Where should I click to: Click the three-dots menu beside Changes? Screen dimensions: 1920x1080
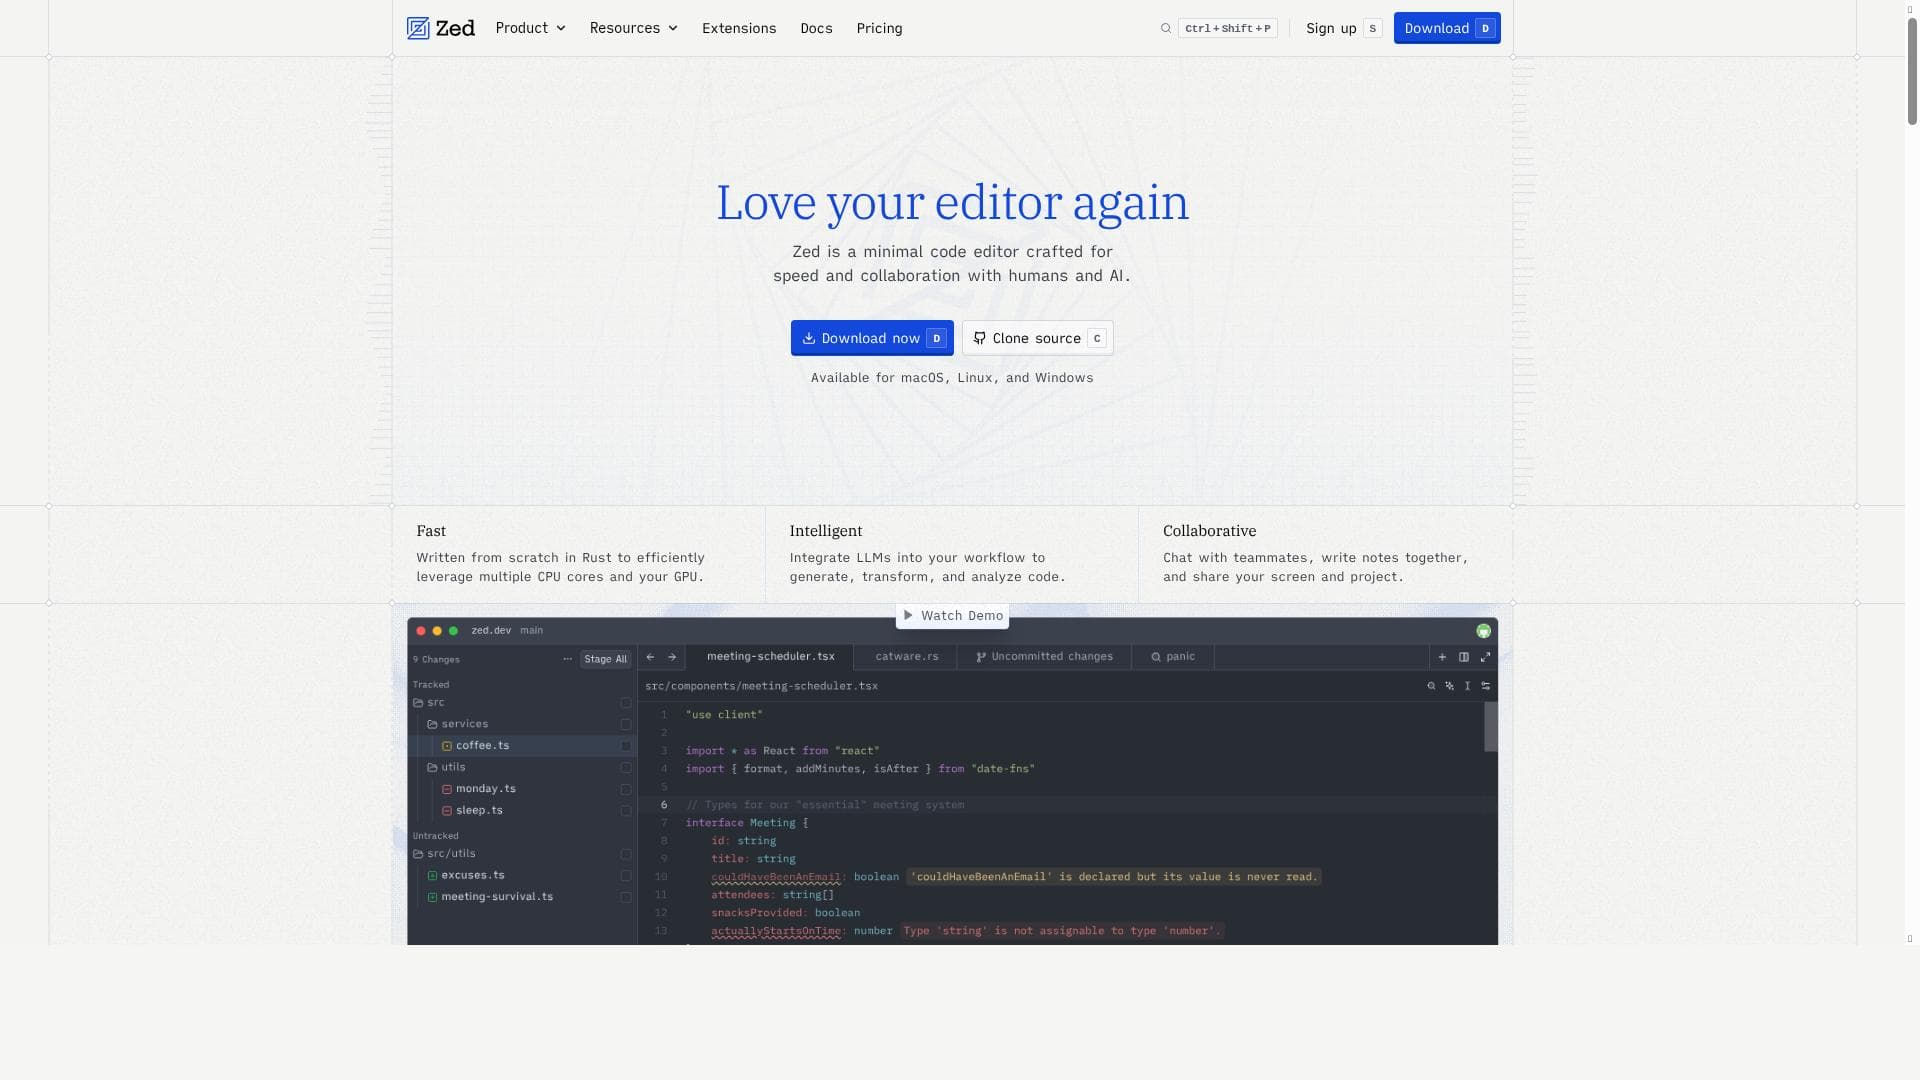[567, 659]
